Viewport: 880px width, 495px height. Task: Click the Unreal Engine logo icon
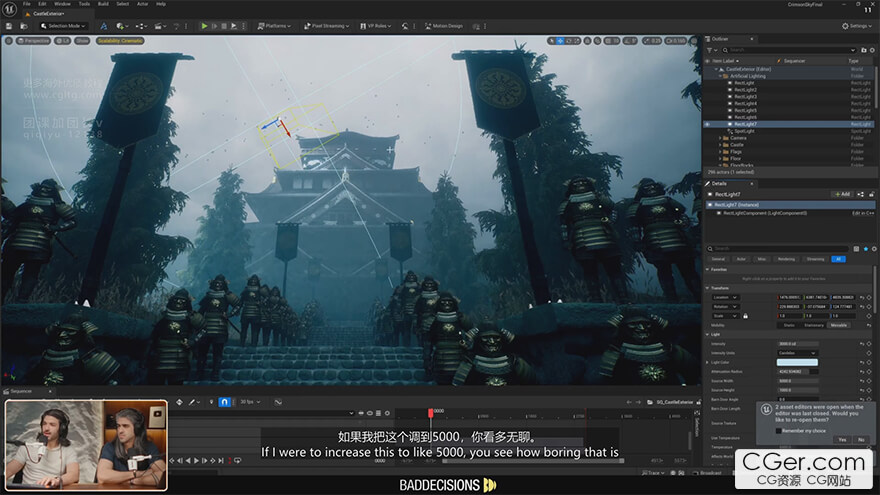tap(10, 8)
